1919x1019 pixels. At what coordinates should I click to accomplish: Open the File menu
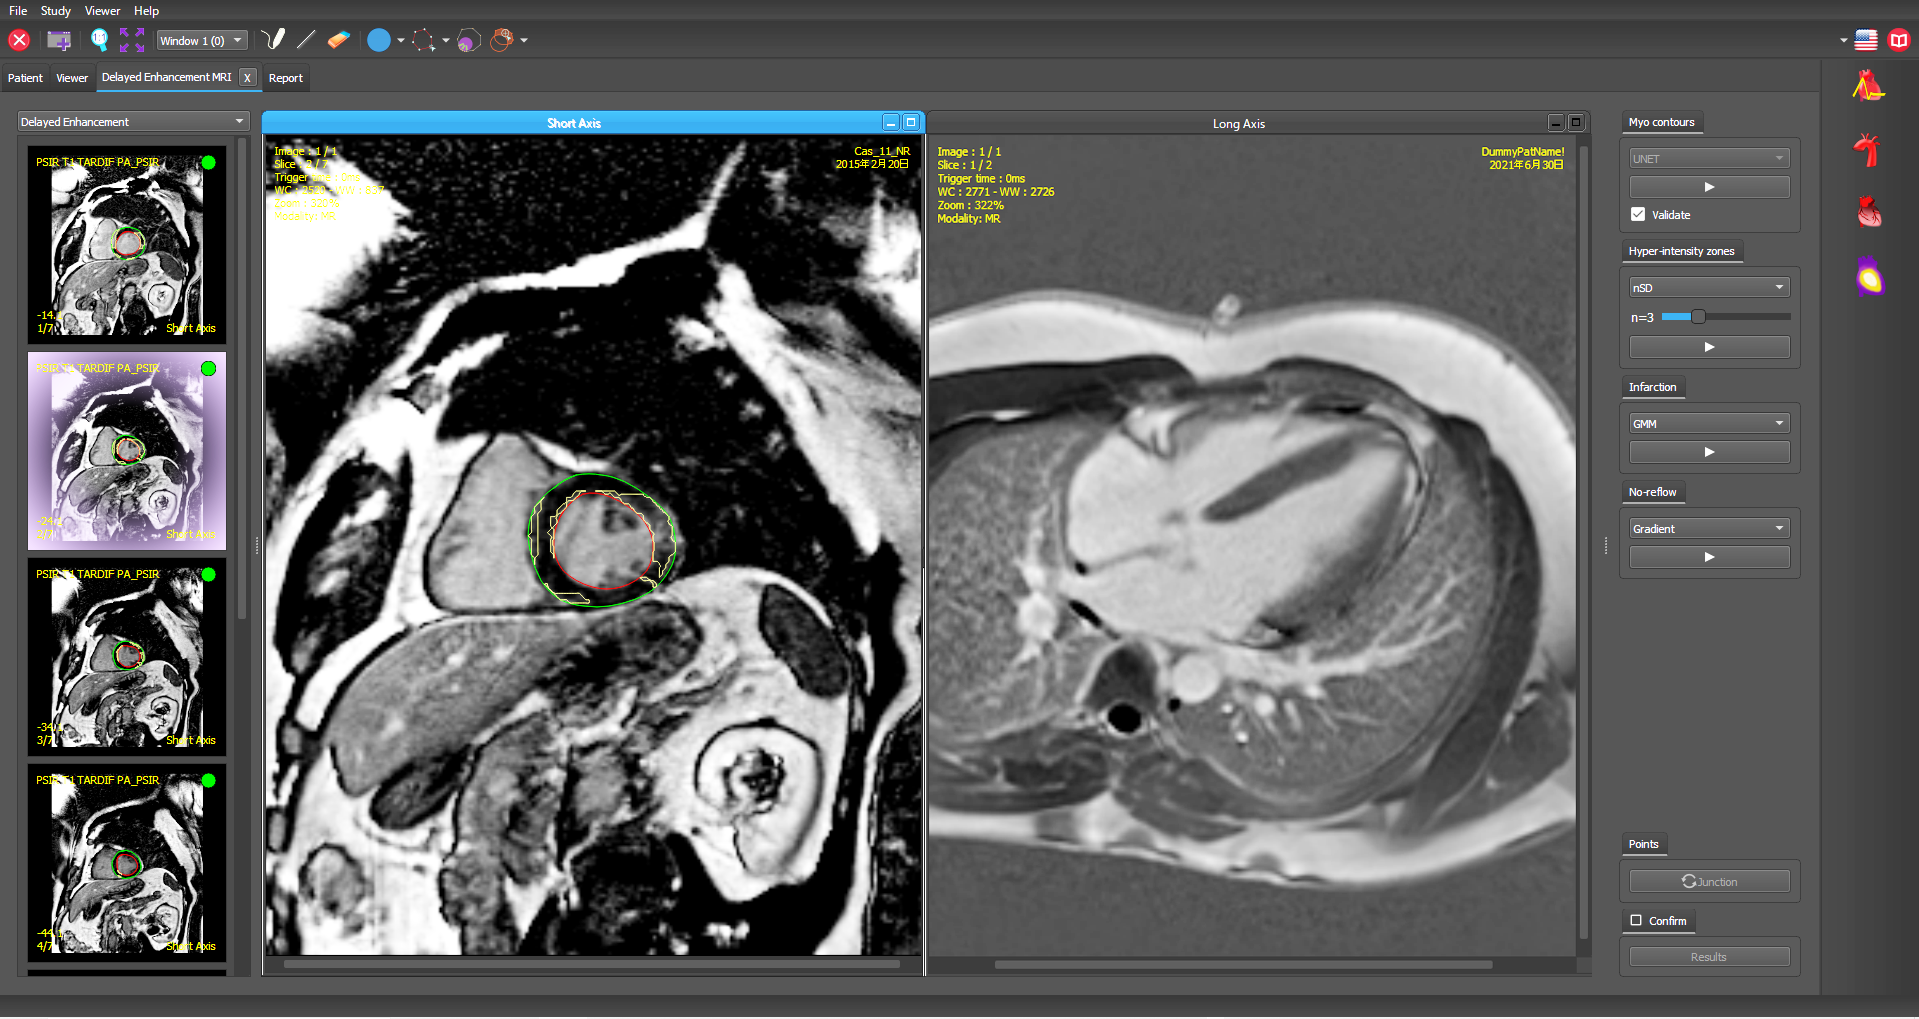(x=18, y=11)
